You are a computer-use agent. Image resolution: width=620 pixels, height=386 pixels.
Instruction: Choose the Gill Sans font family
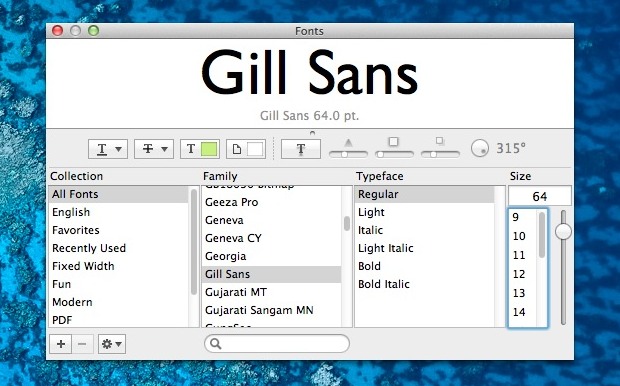[x=272, y=274]
